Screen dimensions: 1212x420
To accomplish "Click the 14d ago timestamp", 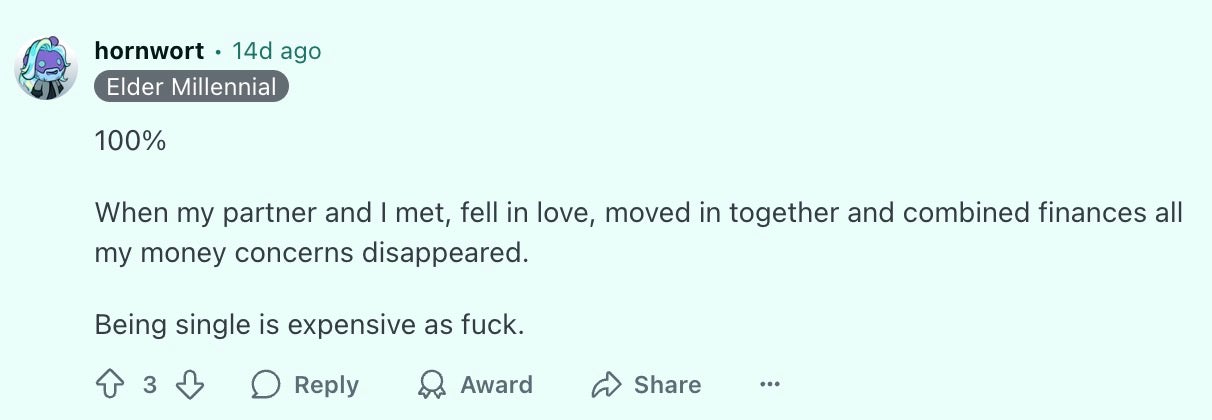I will [x=277, y=50].
